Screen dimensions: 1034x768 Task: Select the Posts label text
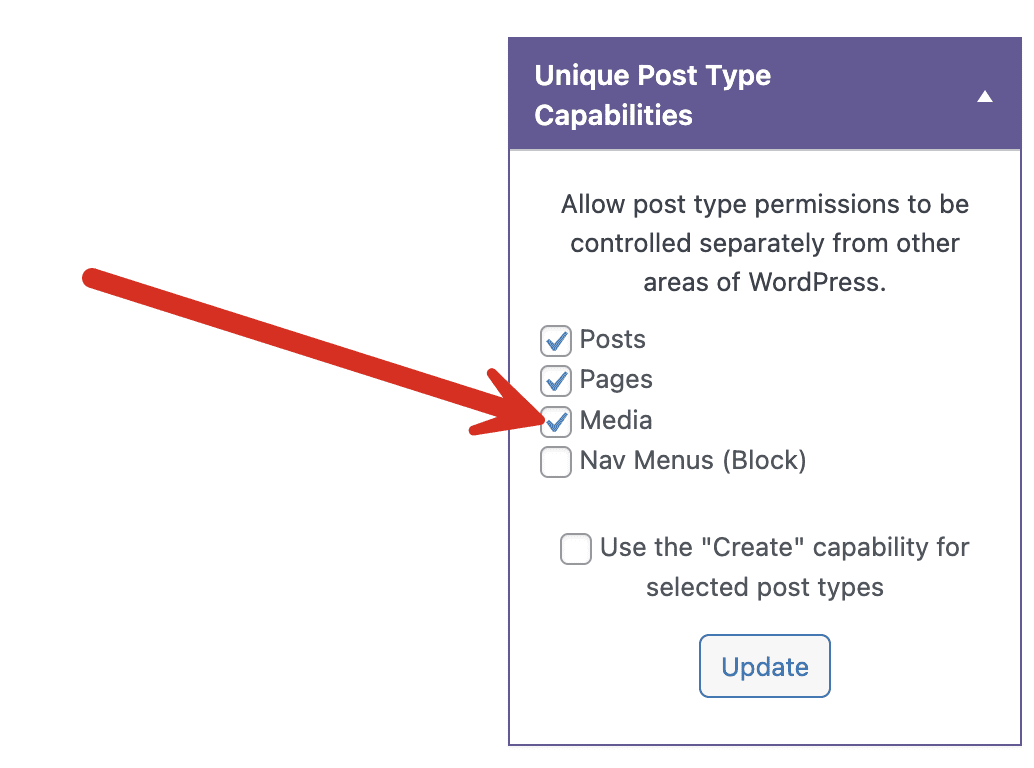611,340
